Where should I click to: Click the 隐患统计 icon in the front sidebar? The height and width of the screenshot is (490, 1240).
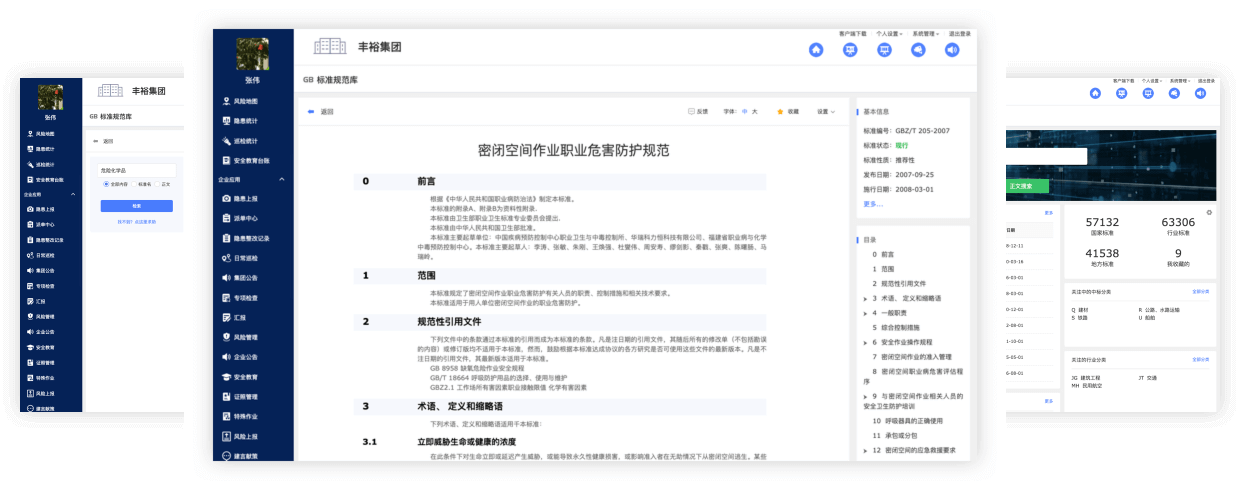click(x=226, y=121)
